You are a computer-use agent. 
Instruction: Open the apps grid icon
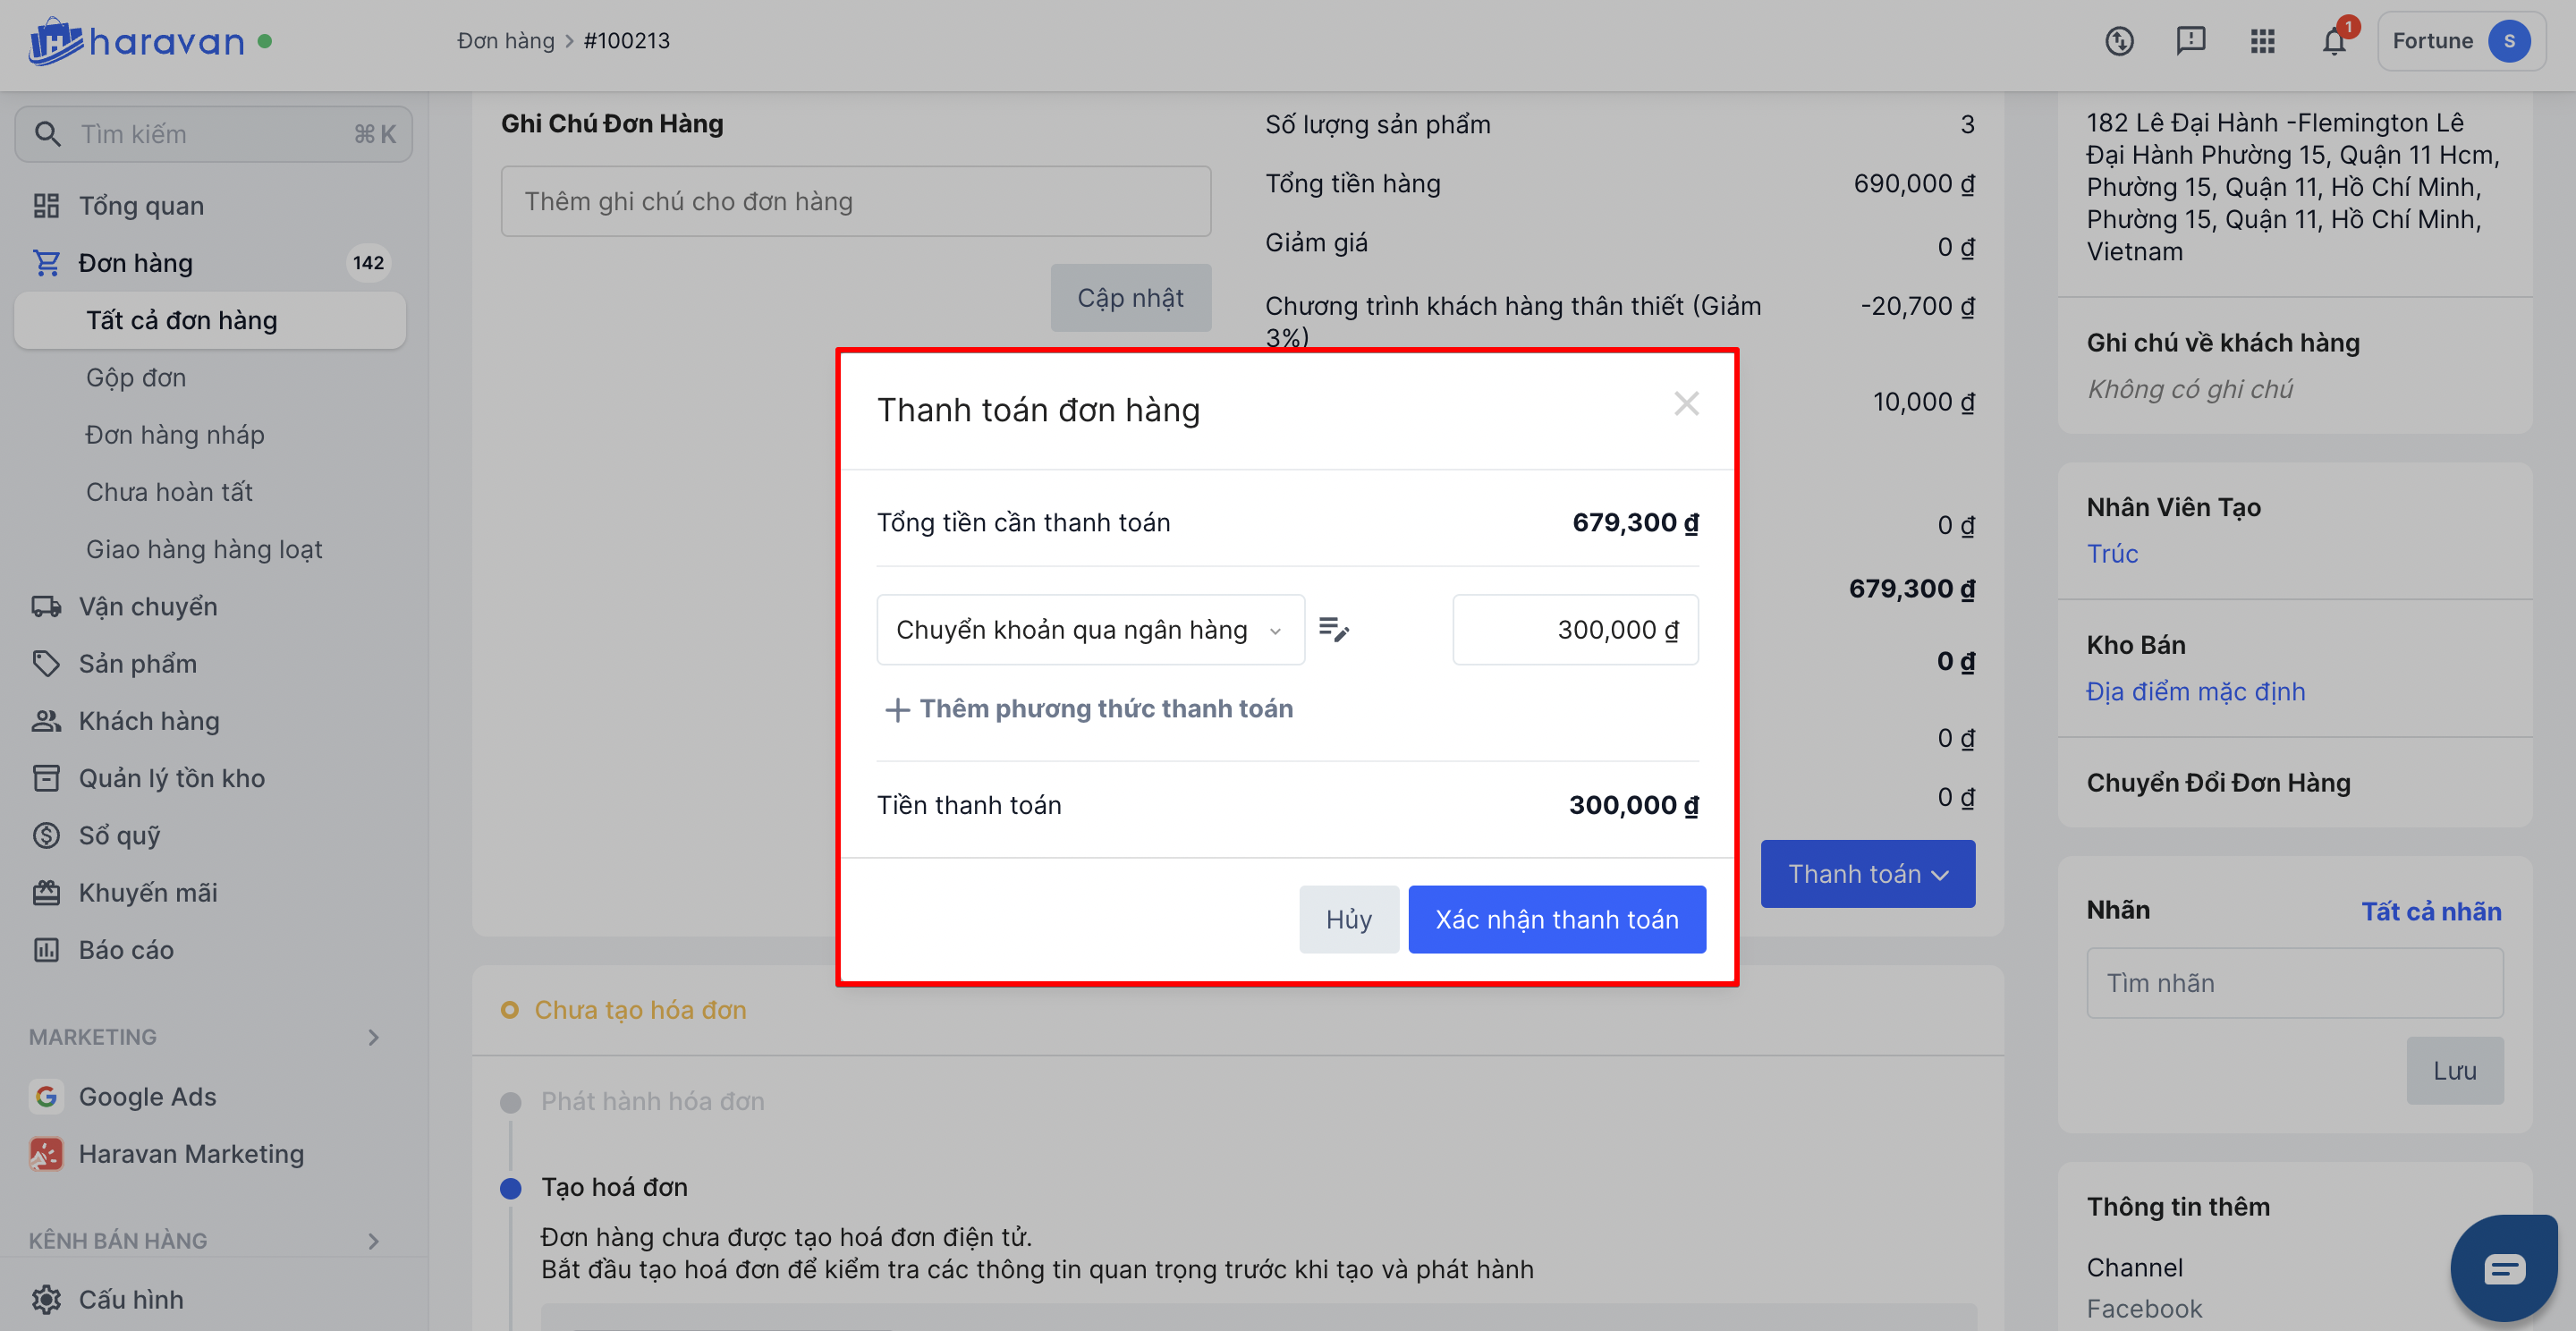(x=2262, y=41)
